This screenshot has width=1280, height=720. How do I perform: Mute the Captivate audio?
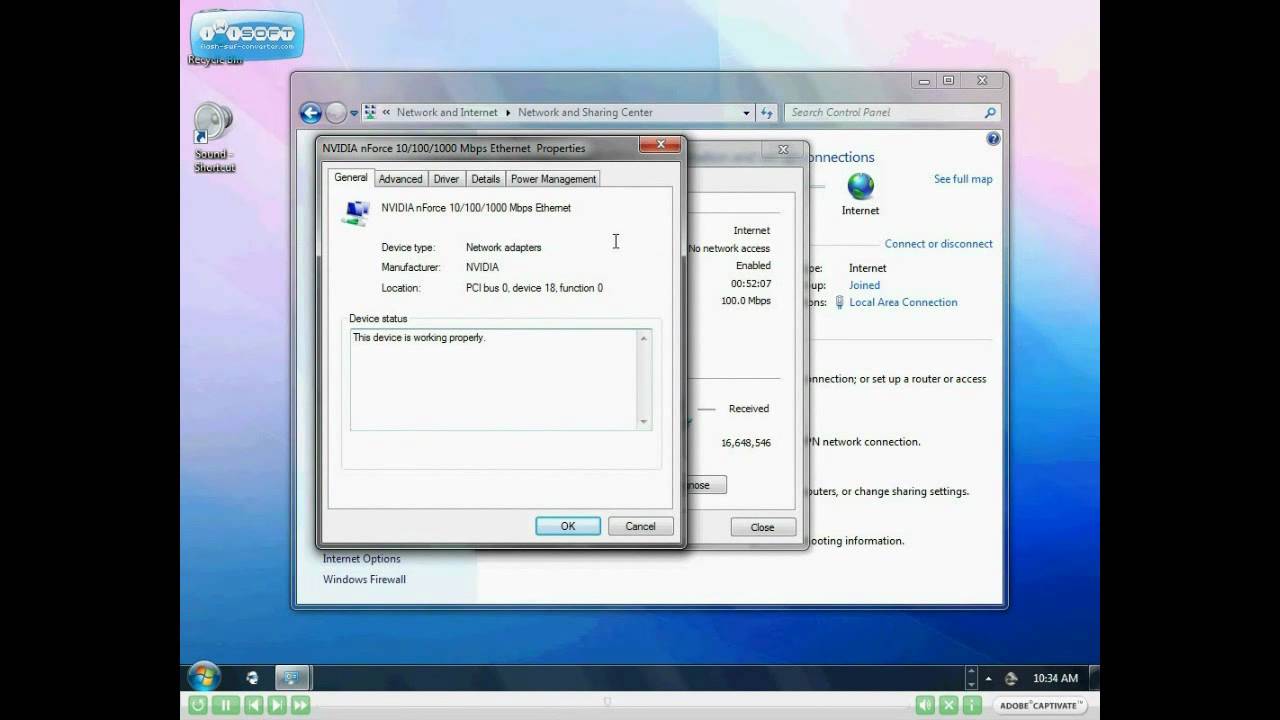pyautogui.click(x=925, y=705)
